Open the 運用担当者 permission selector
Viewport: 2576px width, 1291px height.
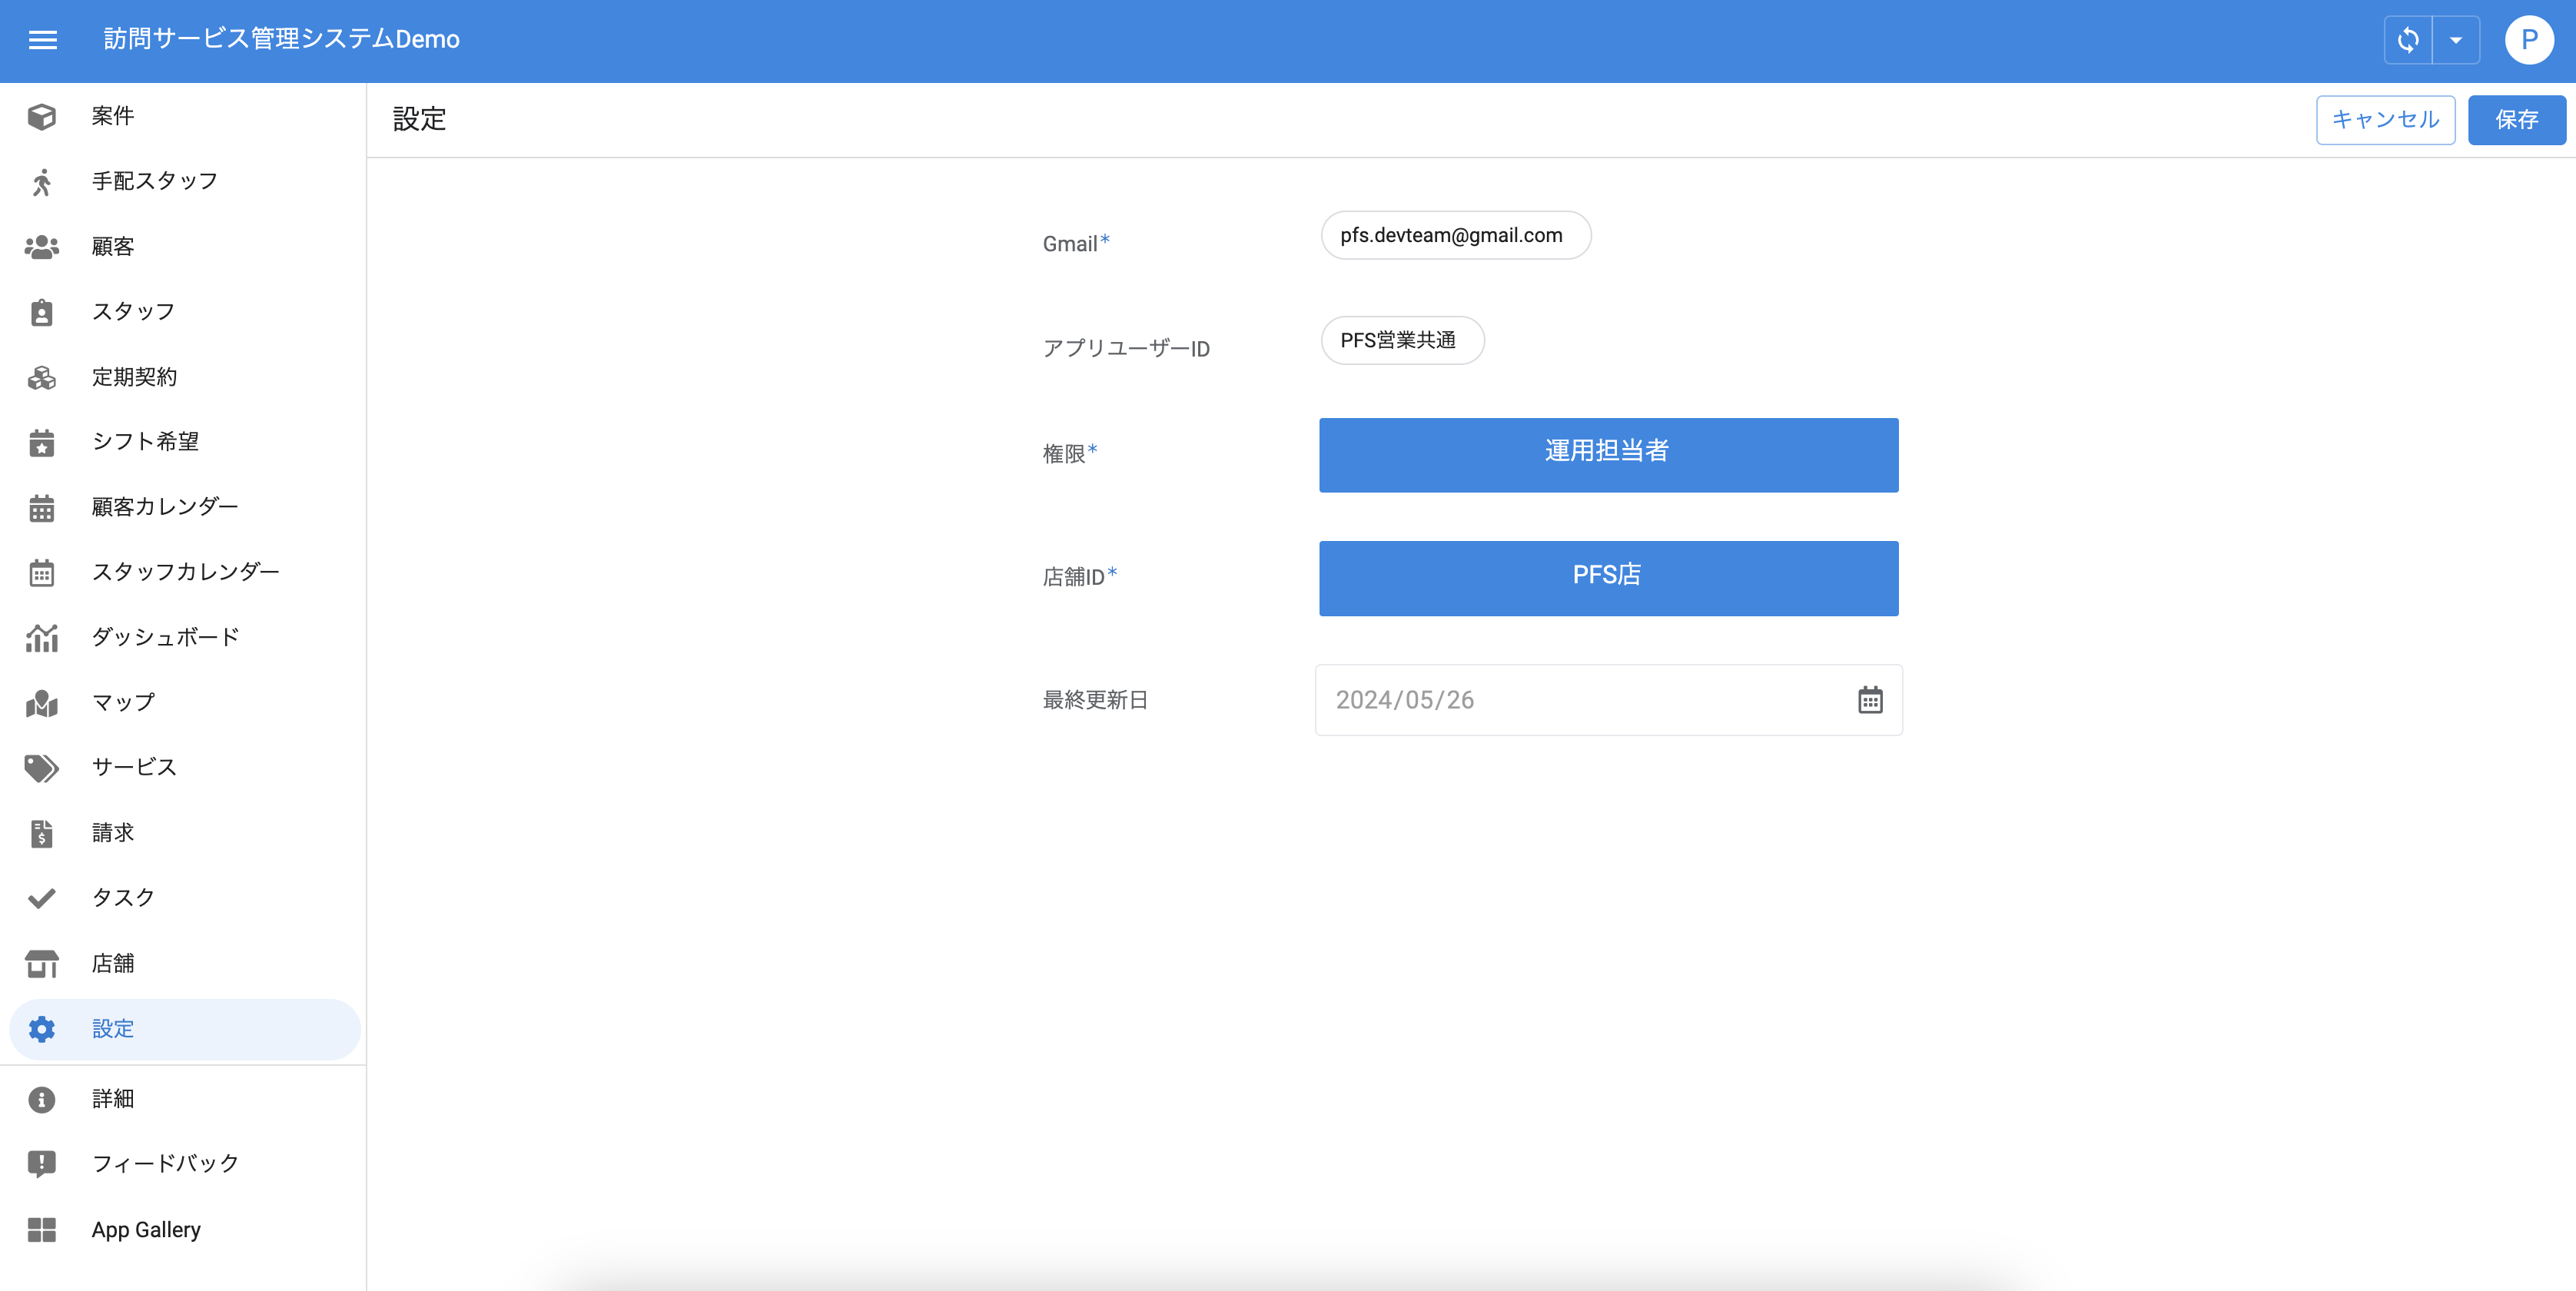point(1608,455)
